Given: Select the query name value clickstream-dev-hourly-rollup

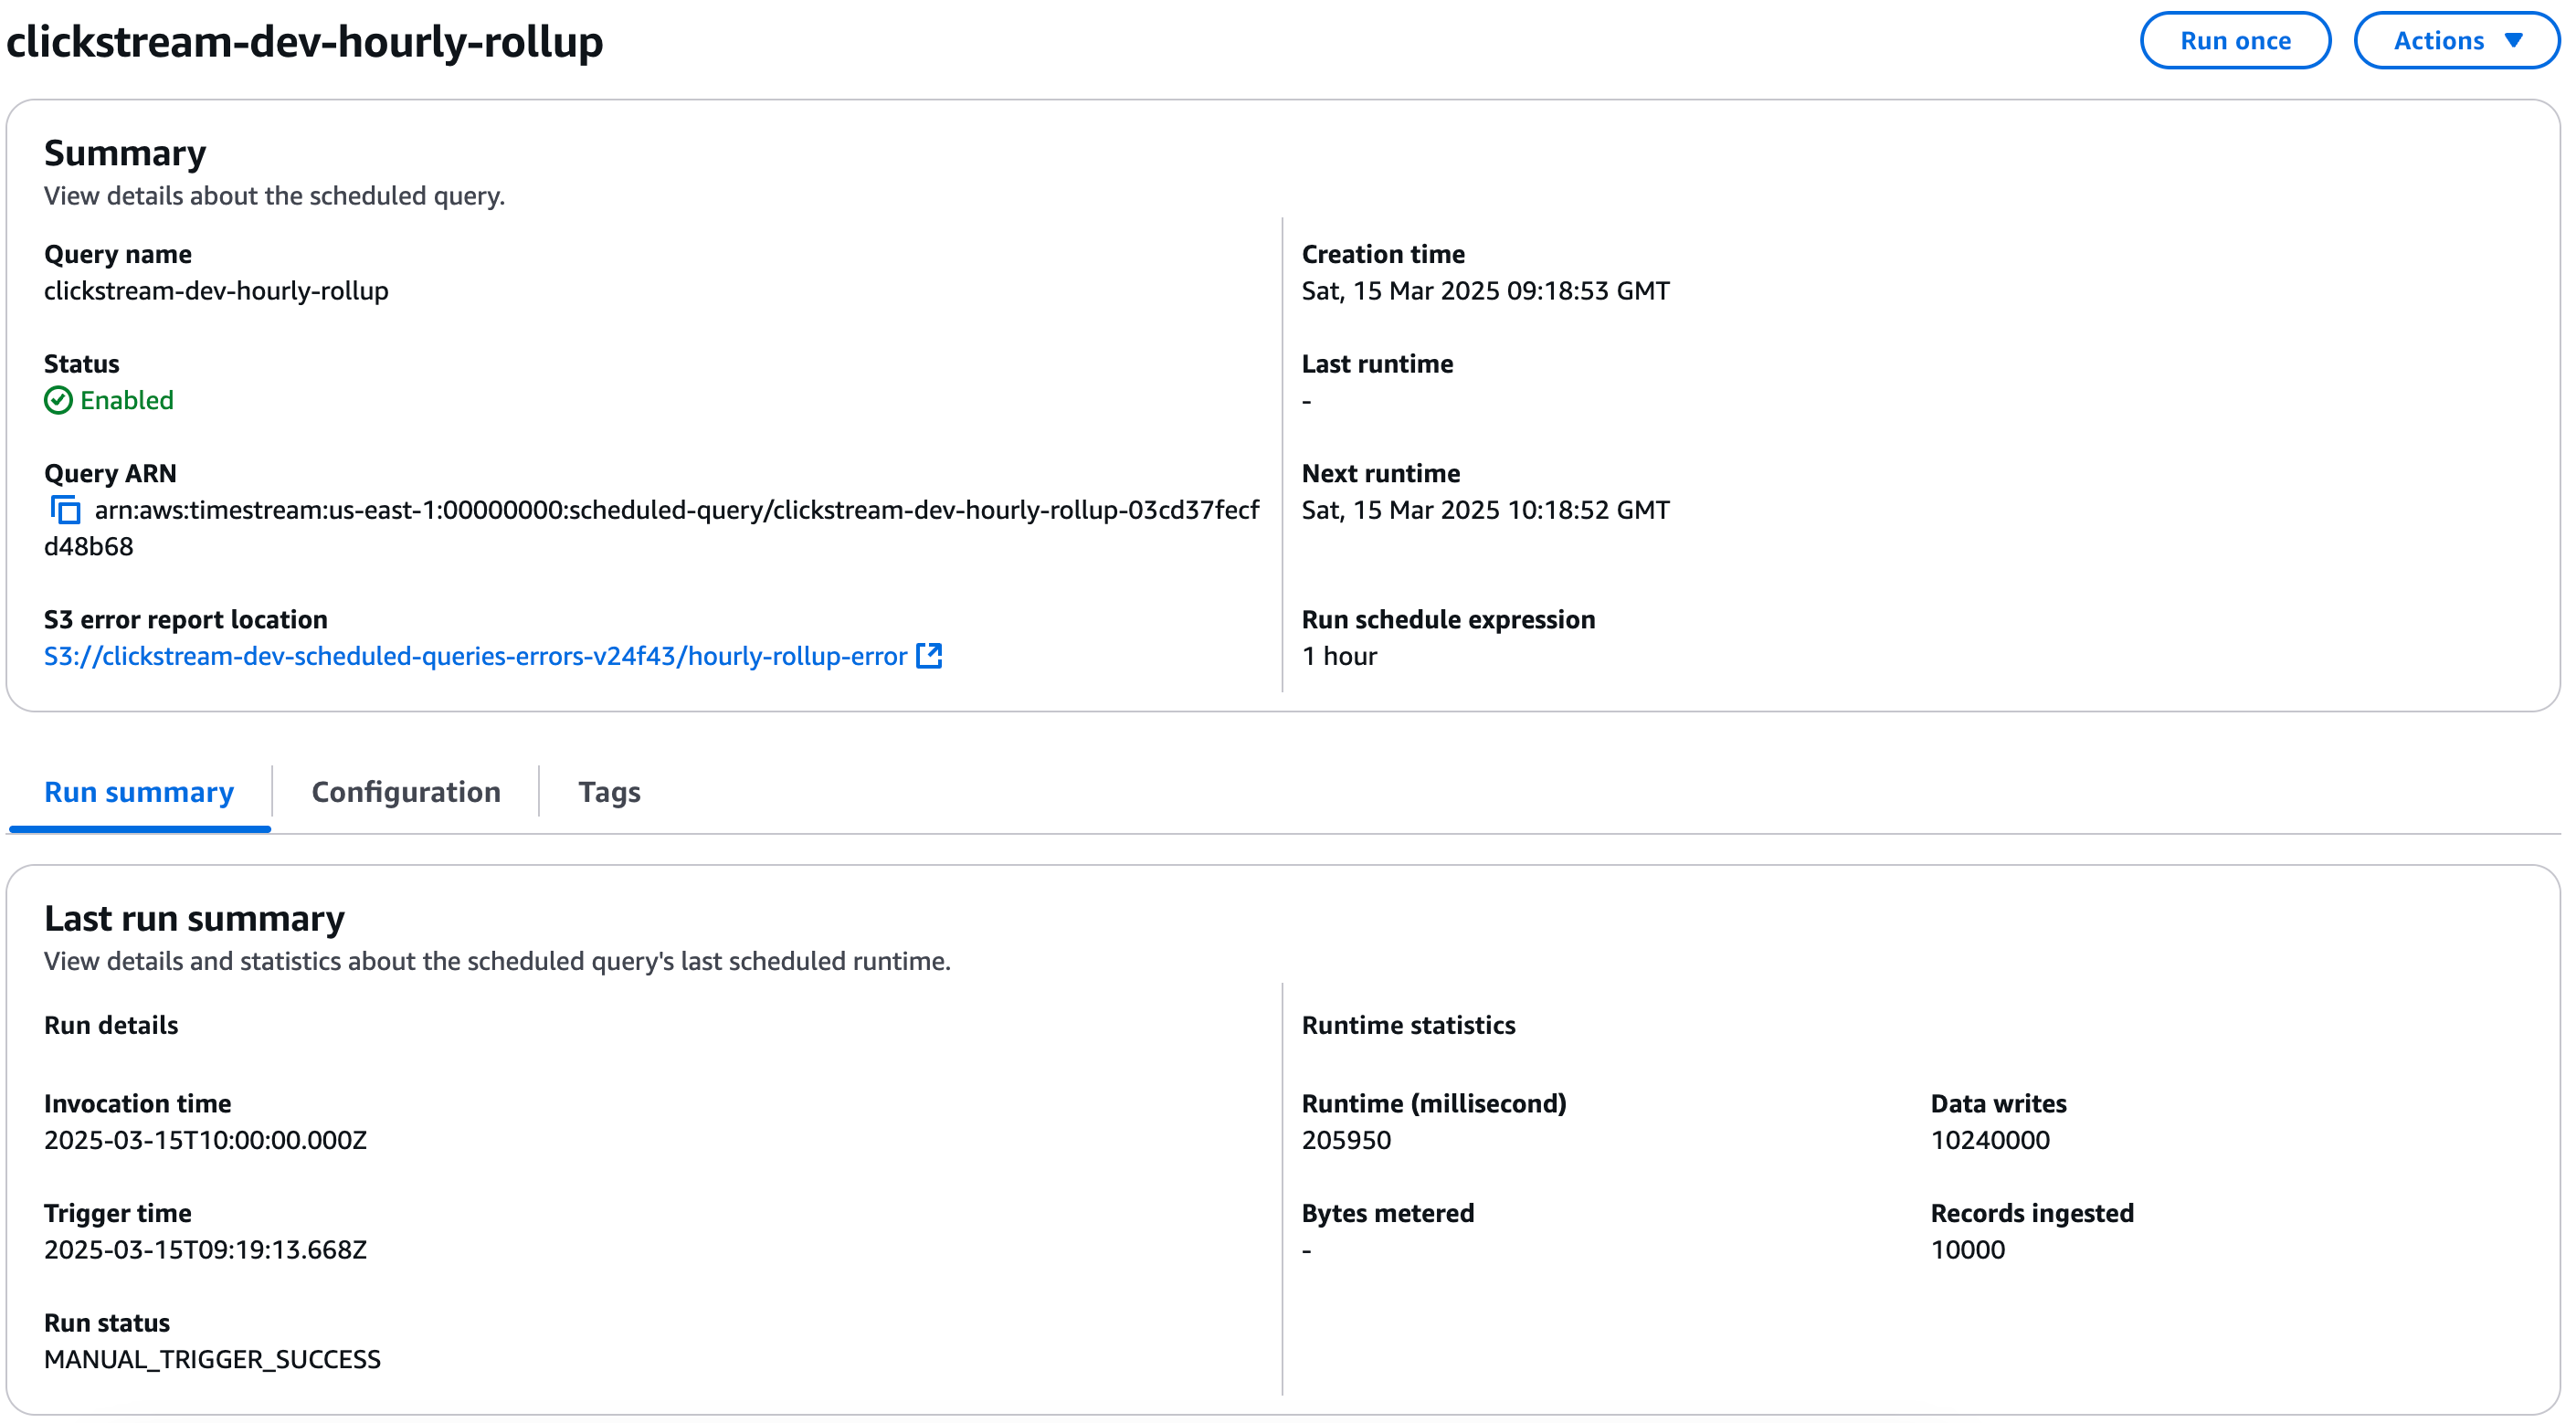Looking at the screenshot, I should 216,291.
